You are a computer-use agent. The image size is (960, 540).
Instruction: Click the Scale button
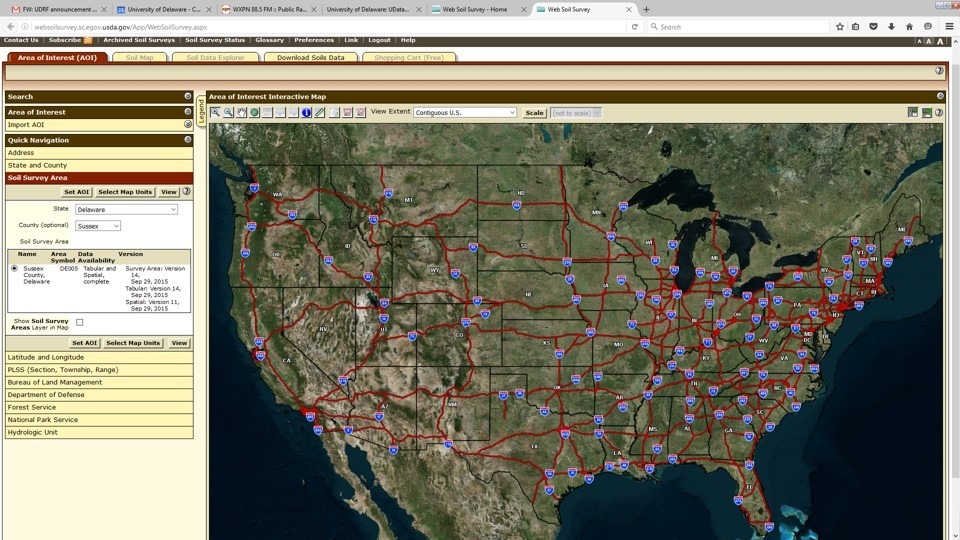[535, 113]
